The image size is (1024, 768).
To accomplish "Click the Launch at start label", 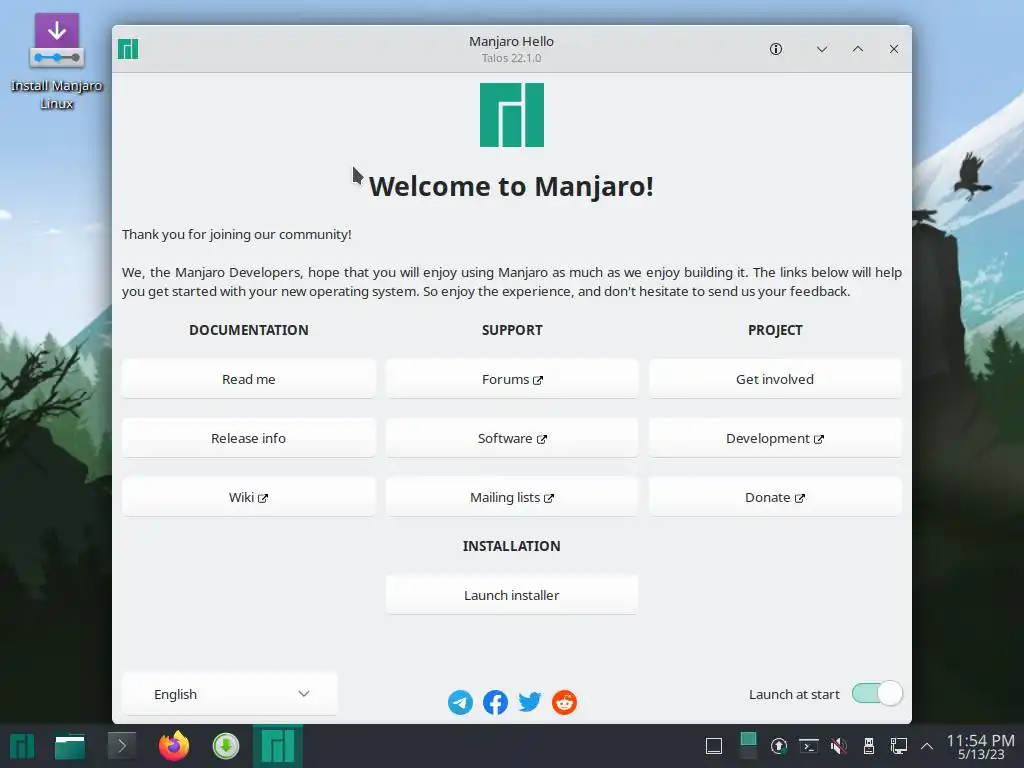I will 794,694.
